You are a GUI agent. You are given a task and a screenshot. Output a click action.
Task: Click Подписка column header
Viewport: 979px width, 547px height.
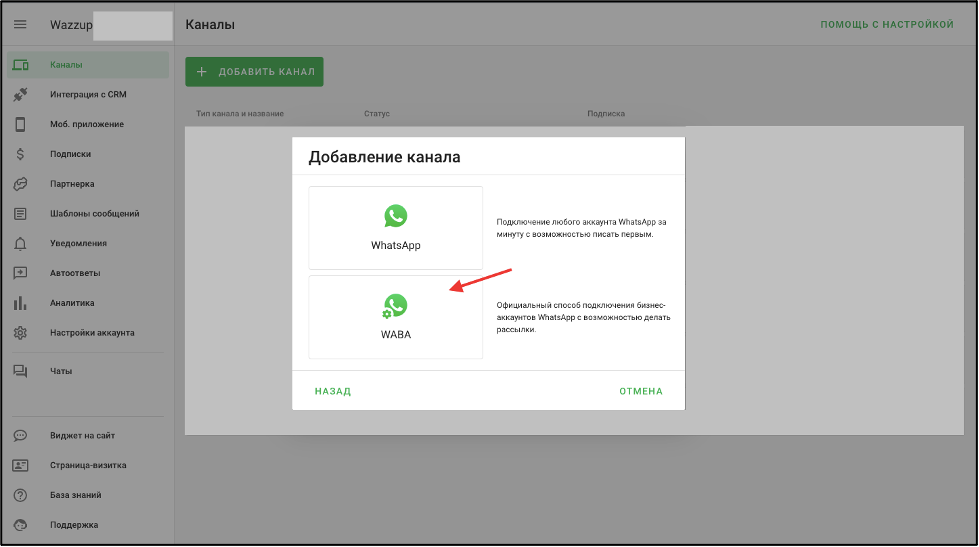click(606, 114)
